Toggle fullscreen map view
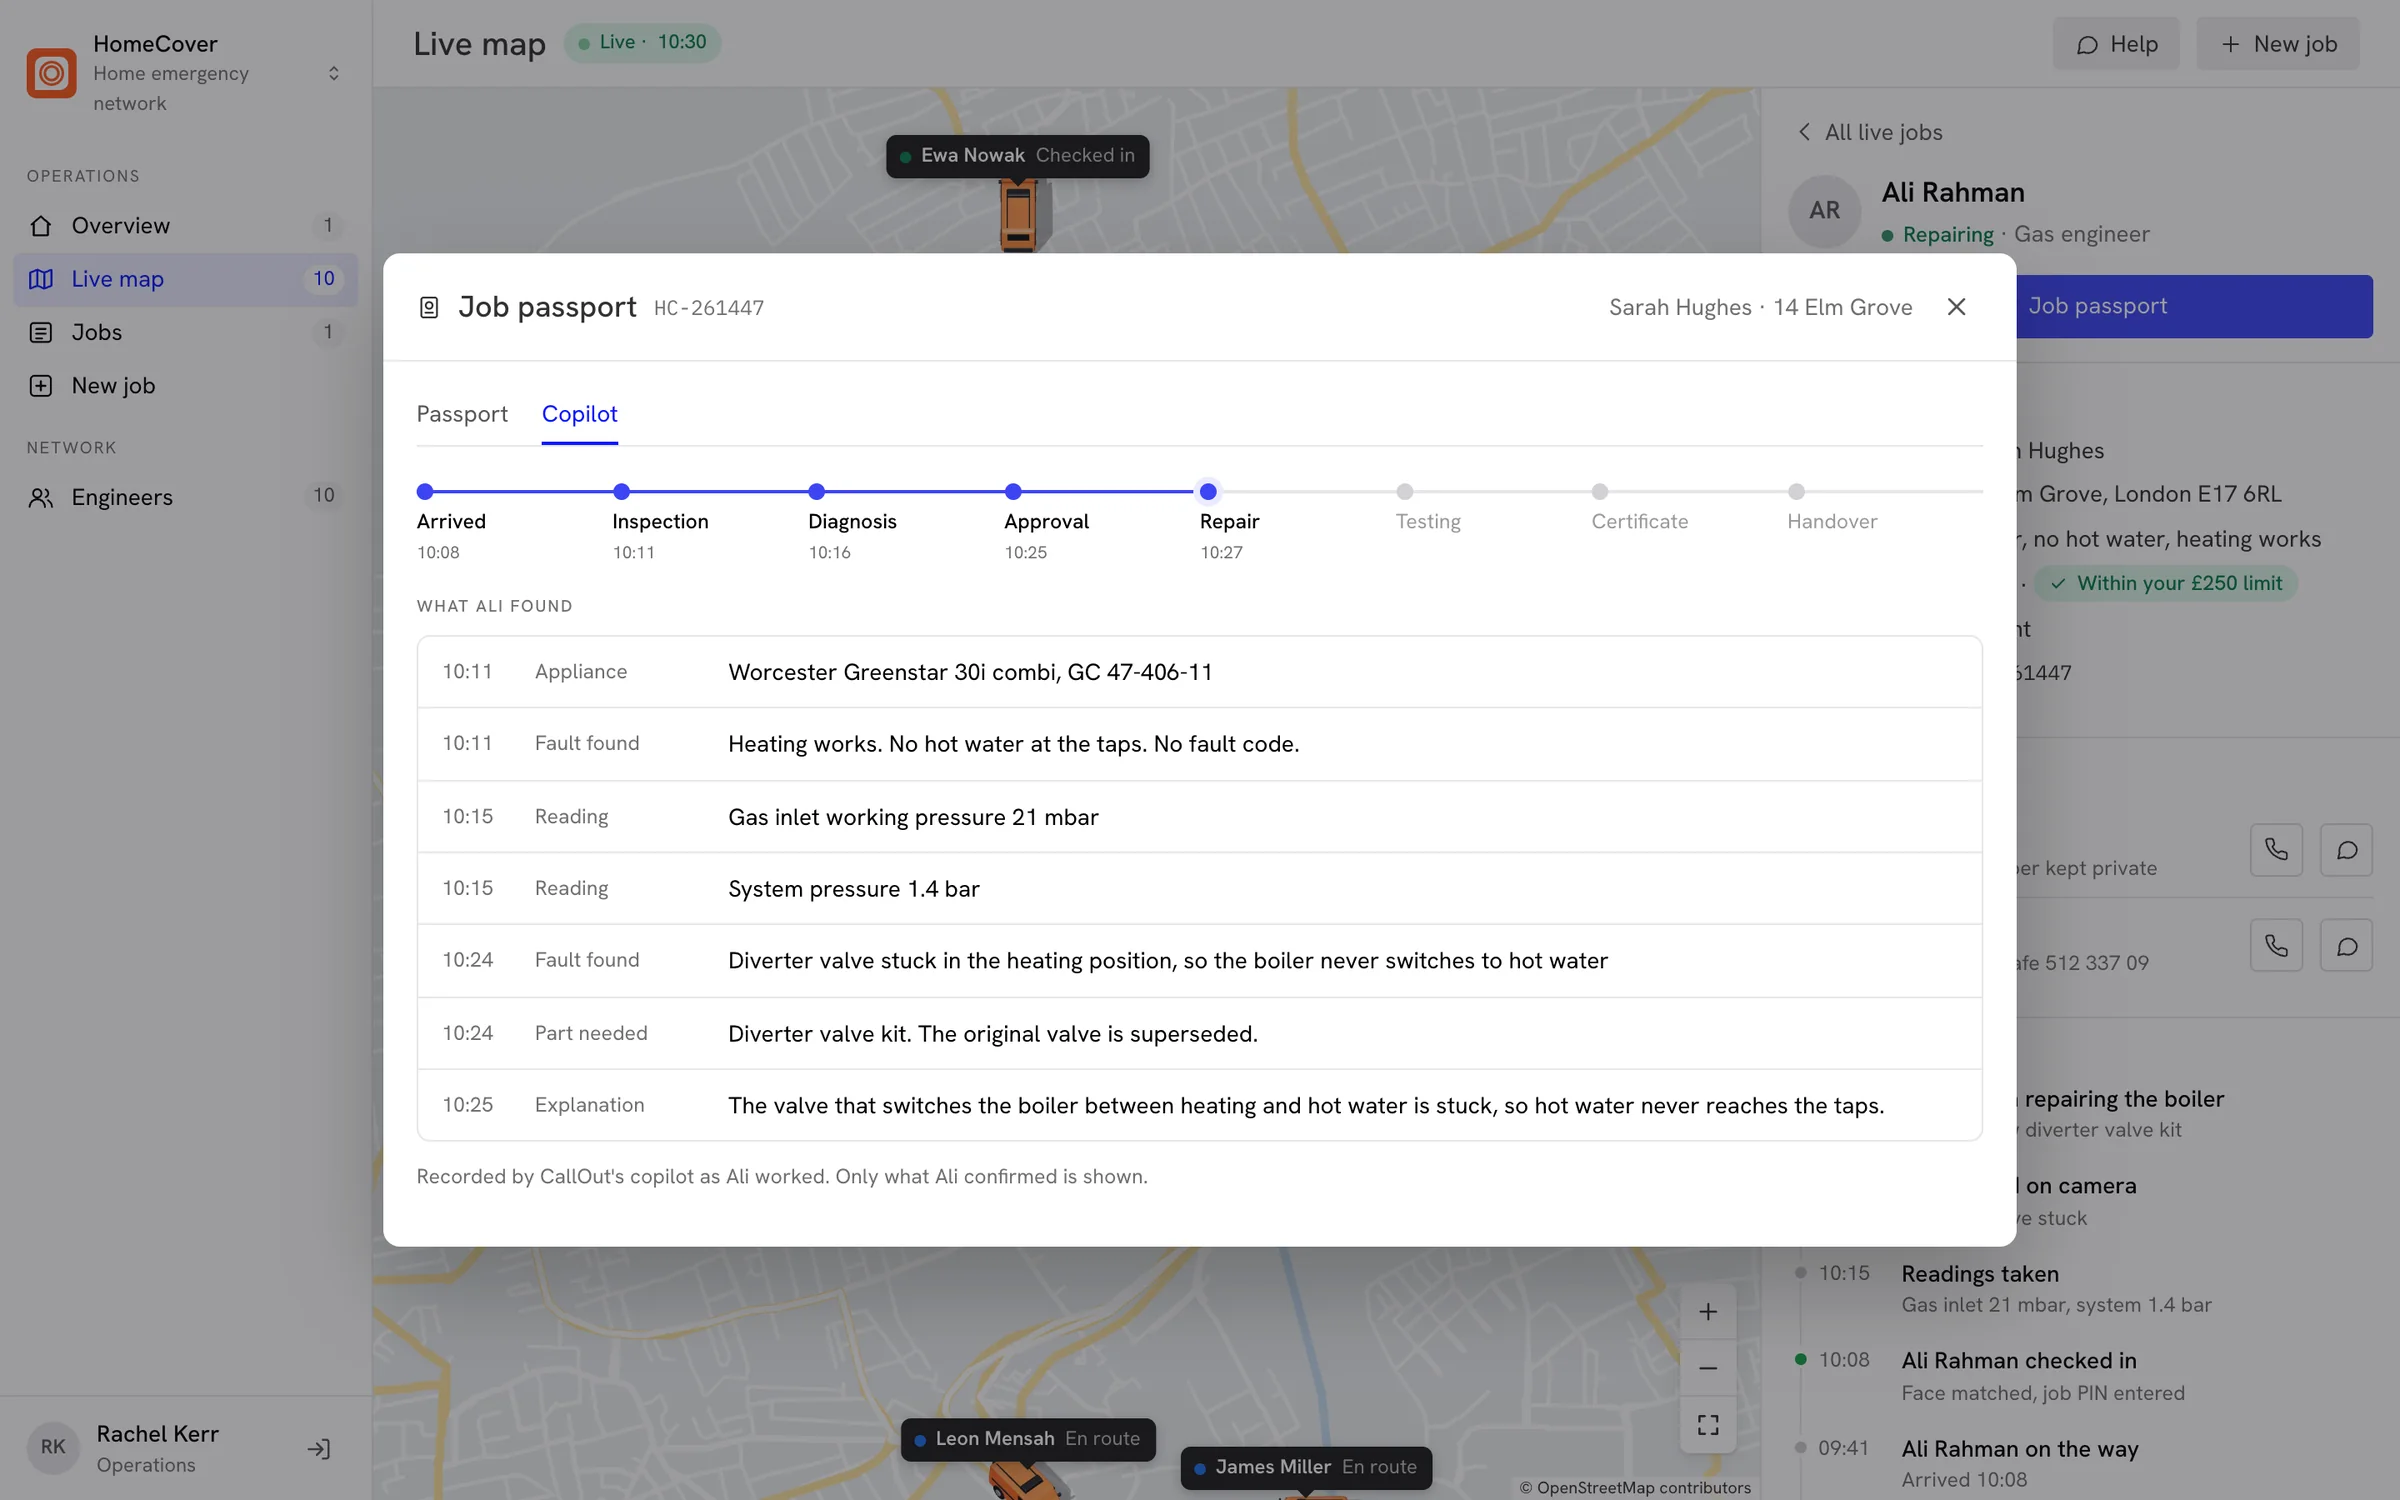 point(1708,1424)
